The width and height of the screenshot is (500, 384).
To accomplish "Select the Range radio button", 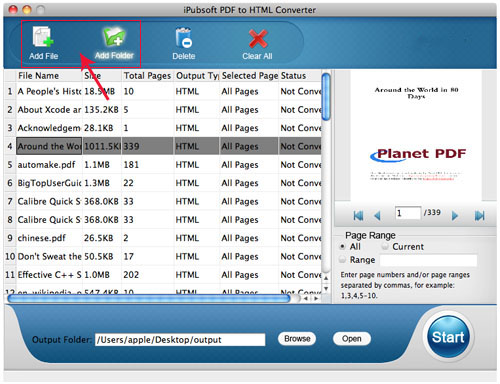I will coord(342,259).
